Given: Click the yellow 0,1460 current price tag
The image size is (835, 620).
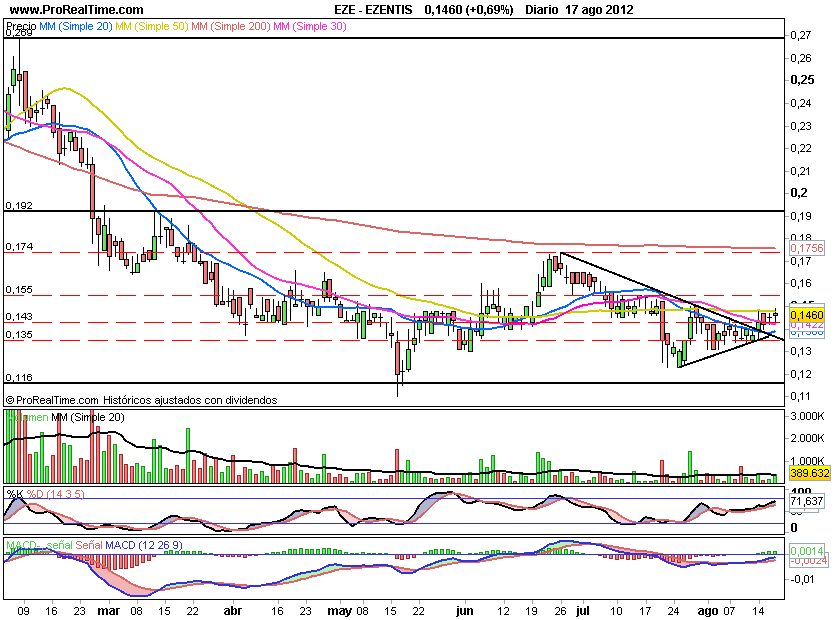Looking at the screenshot, I should pyautogui.click(x=806, y=314).
